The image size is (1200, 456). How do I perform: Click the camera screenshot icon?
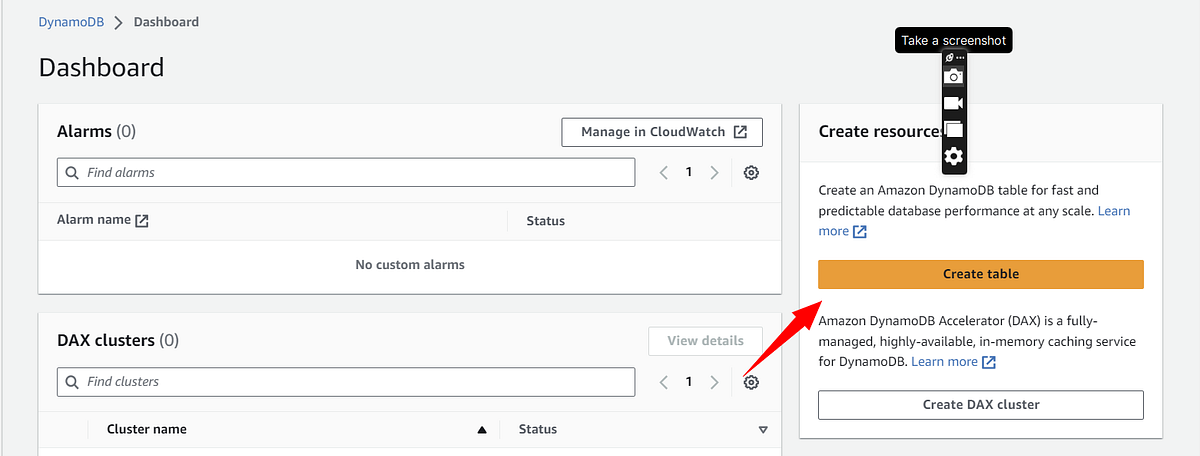tap(954, 76)
